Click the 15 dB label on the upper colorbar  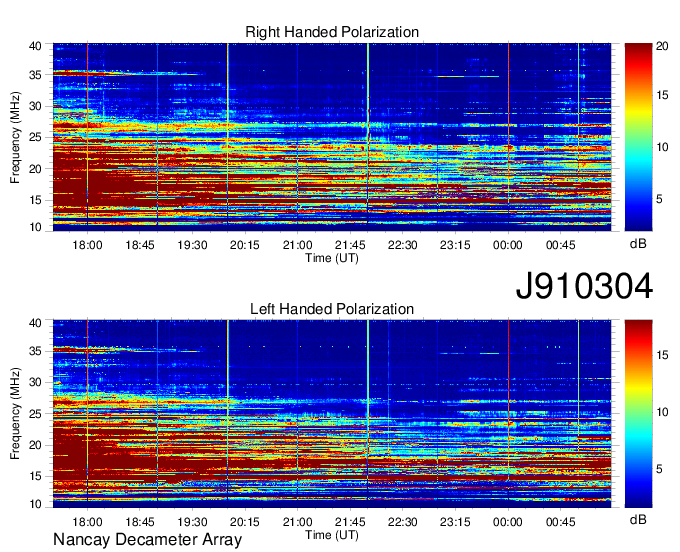[x=662, y=95]
